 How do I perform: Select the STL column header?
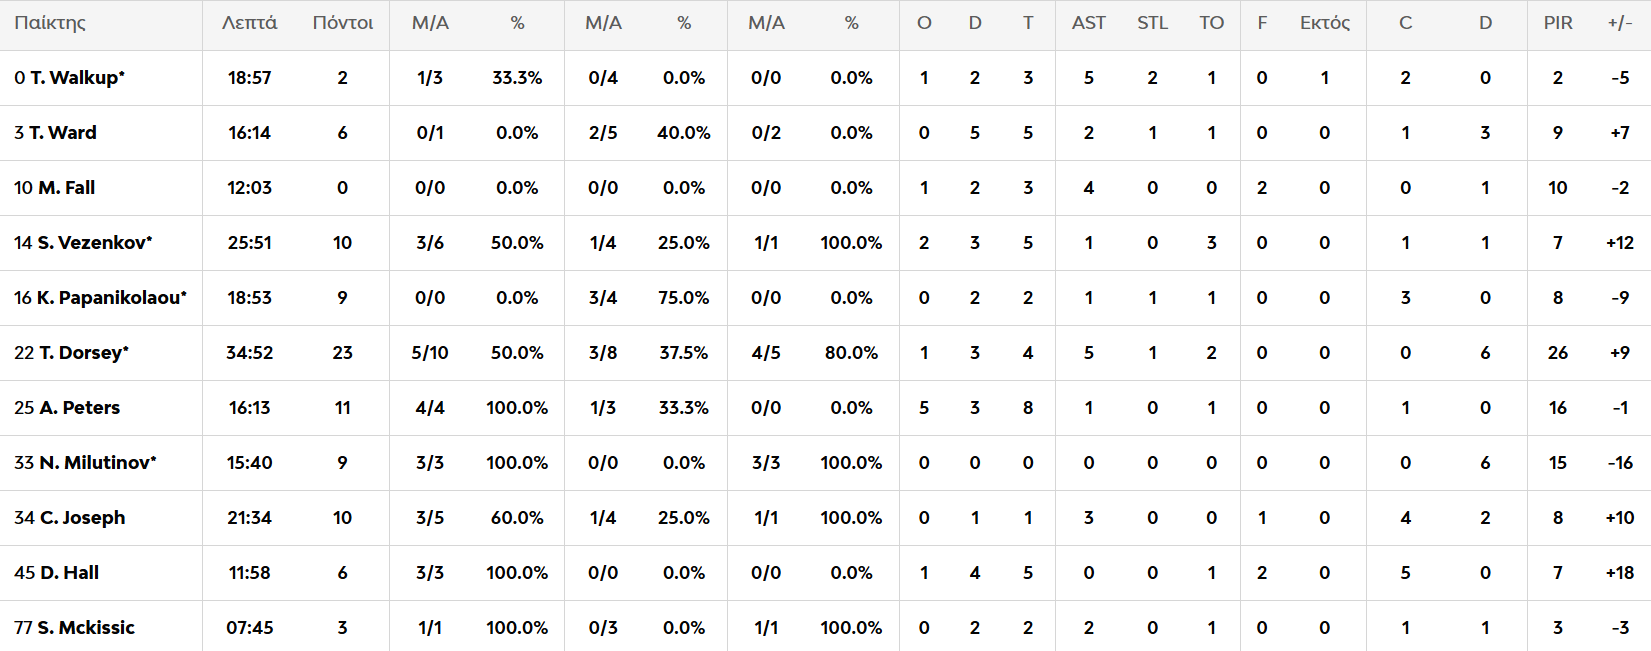(x=1152, y=23)
